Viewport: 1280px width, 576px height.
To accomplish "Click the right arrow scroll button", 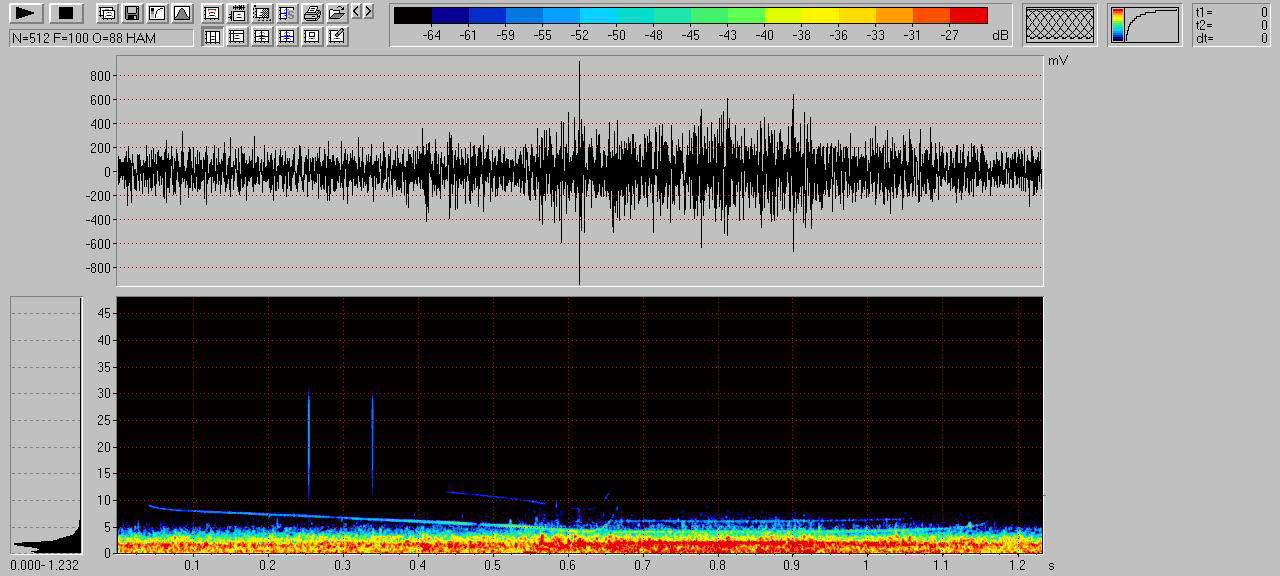I will point(369,12).
